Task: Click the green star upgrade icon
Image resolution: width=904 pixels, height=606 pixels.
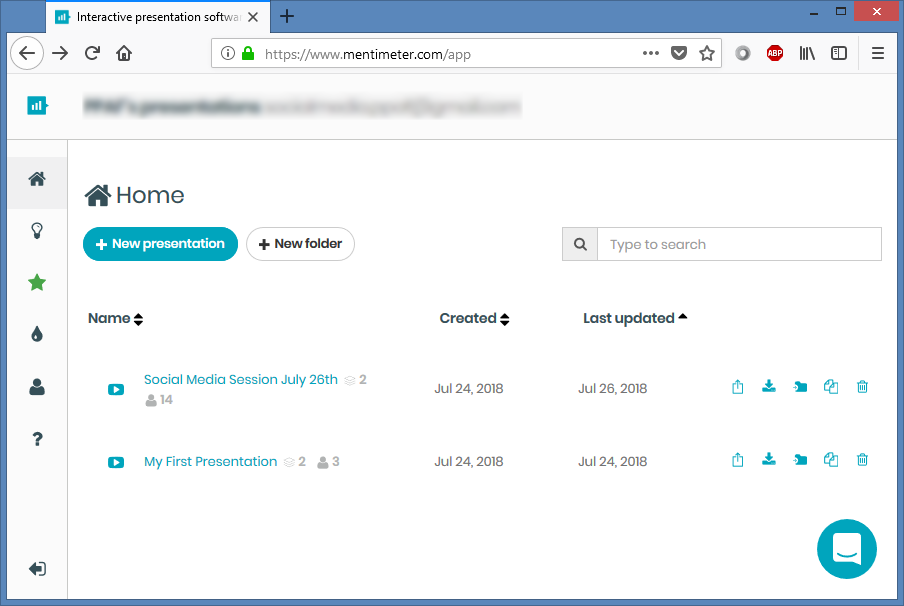Action: [x=37, y=283]
